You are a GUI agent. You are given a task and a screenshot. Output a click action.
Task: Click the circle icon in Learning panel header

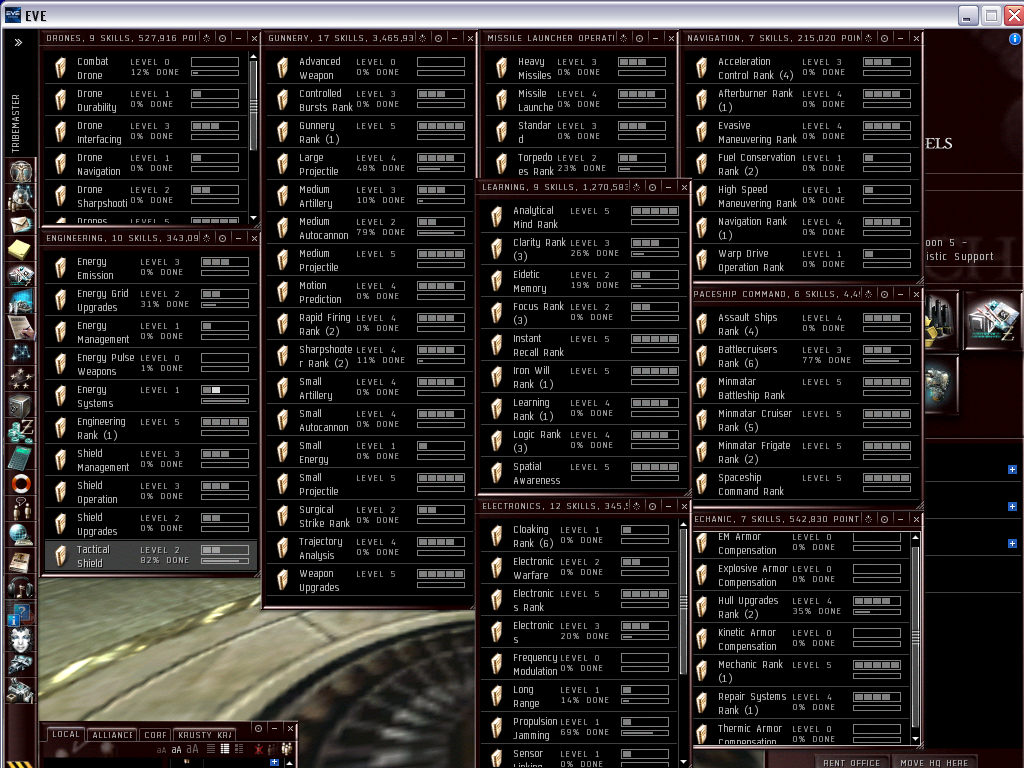pyautogui.click(x=652, y=187)
